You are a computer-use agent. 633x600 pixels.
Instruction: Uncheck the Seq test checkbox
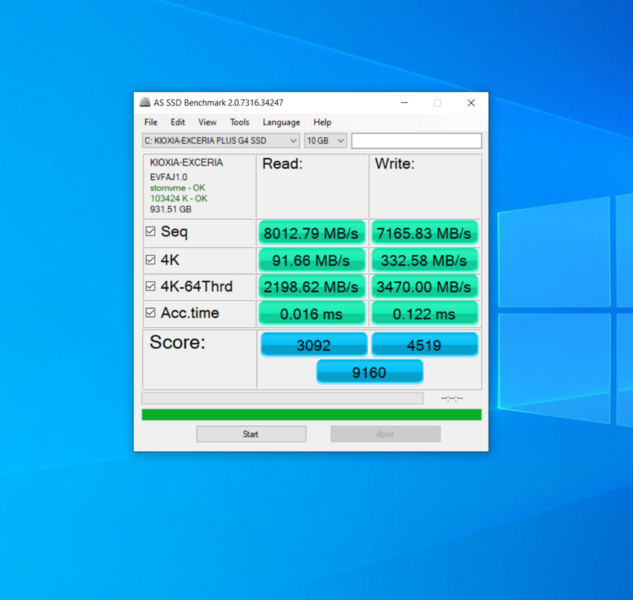pyautogui.click(x=150, y=231)
